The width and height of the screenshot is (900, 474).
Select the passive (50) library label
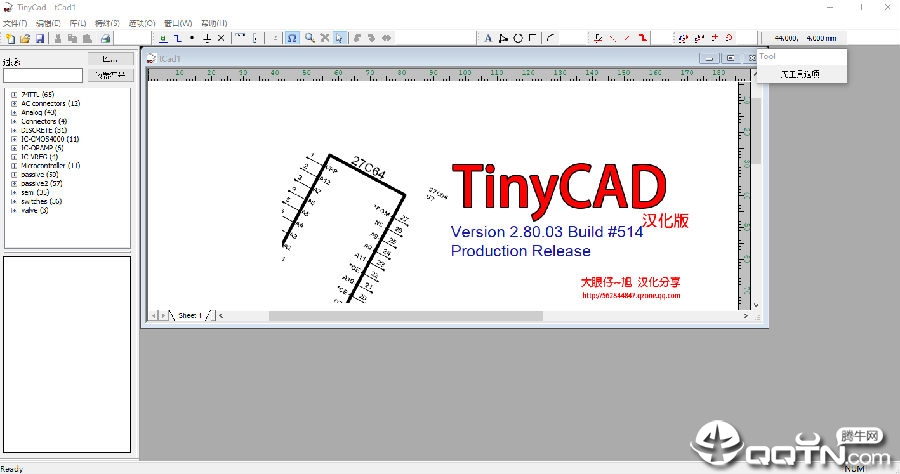pos(40,174)
